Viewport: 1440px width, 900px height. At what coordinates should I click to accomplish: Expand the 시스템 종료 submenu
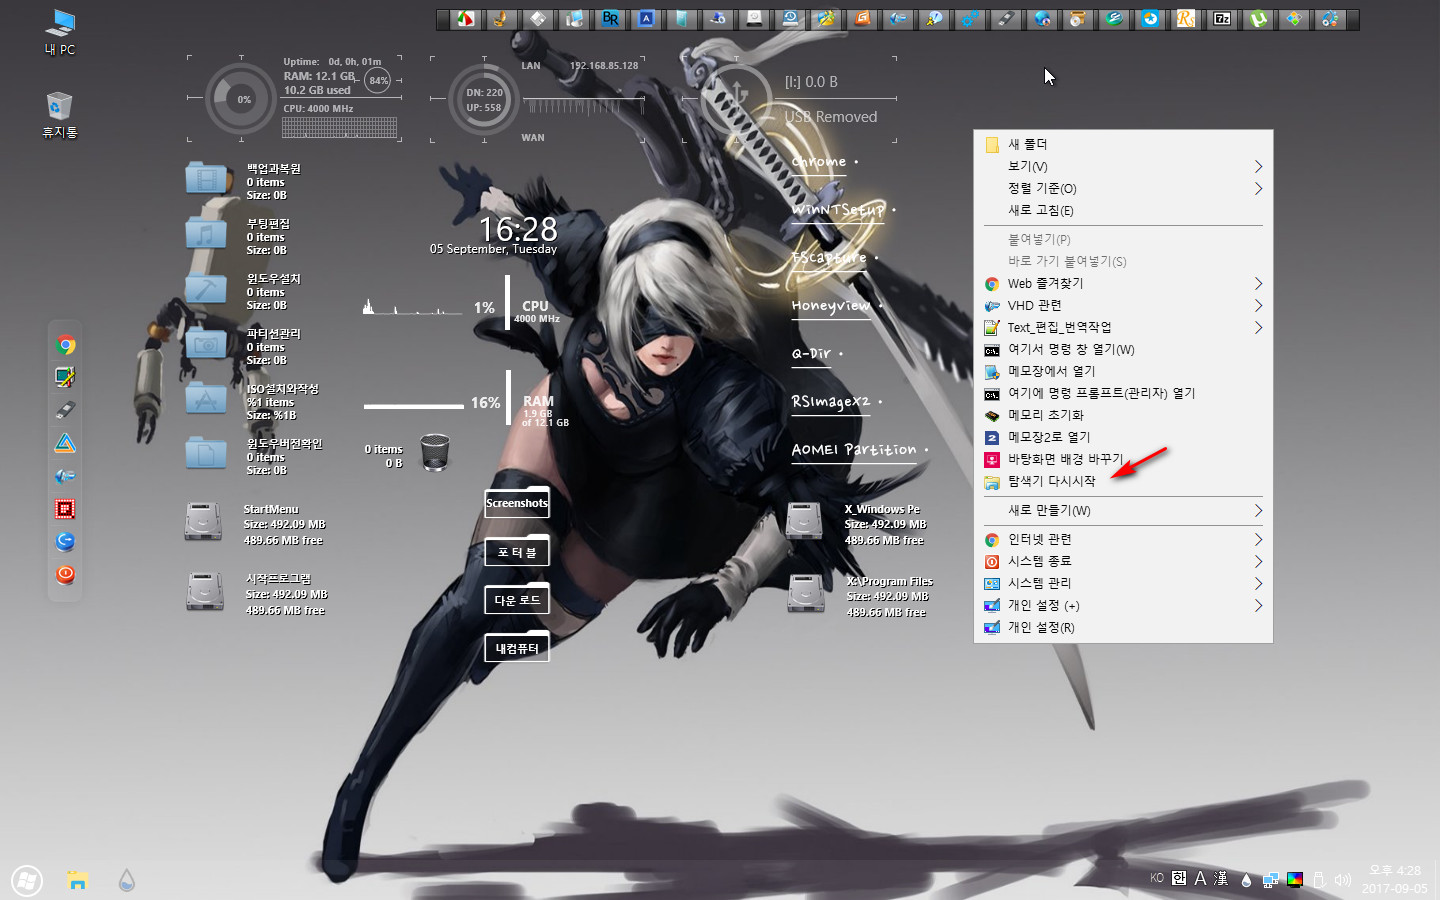tap(1123, 561)
